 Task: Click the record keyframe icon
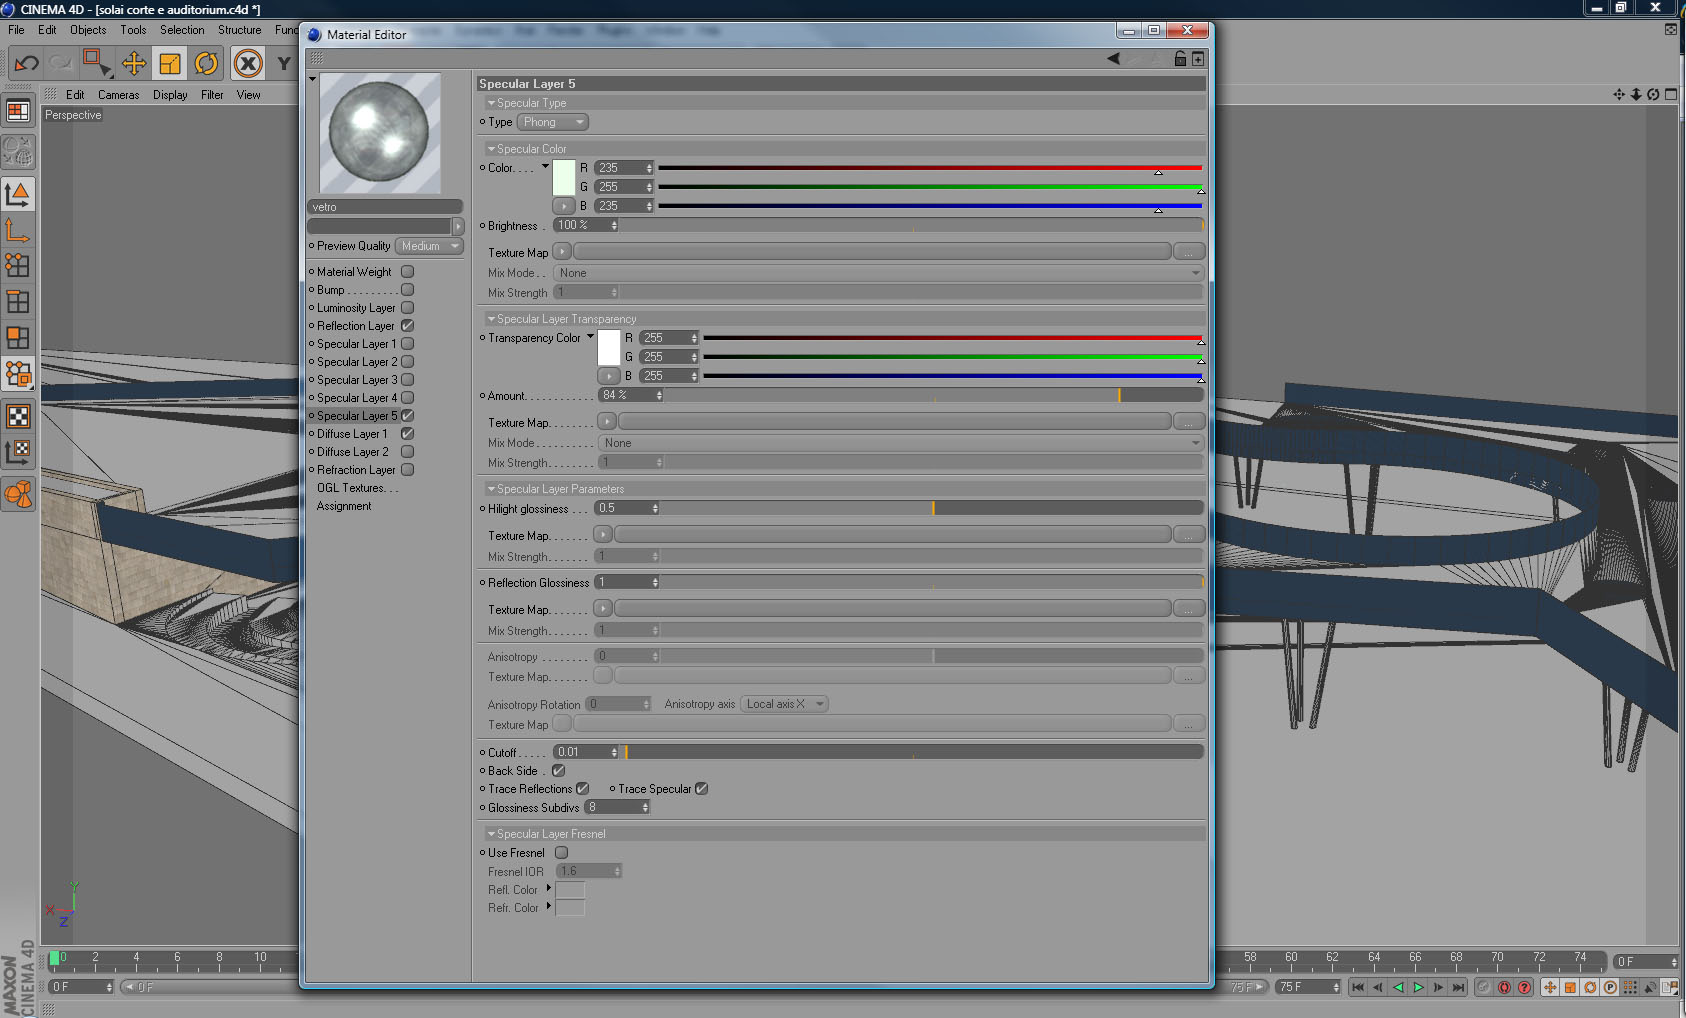click(1504, 987)
